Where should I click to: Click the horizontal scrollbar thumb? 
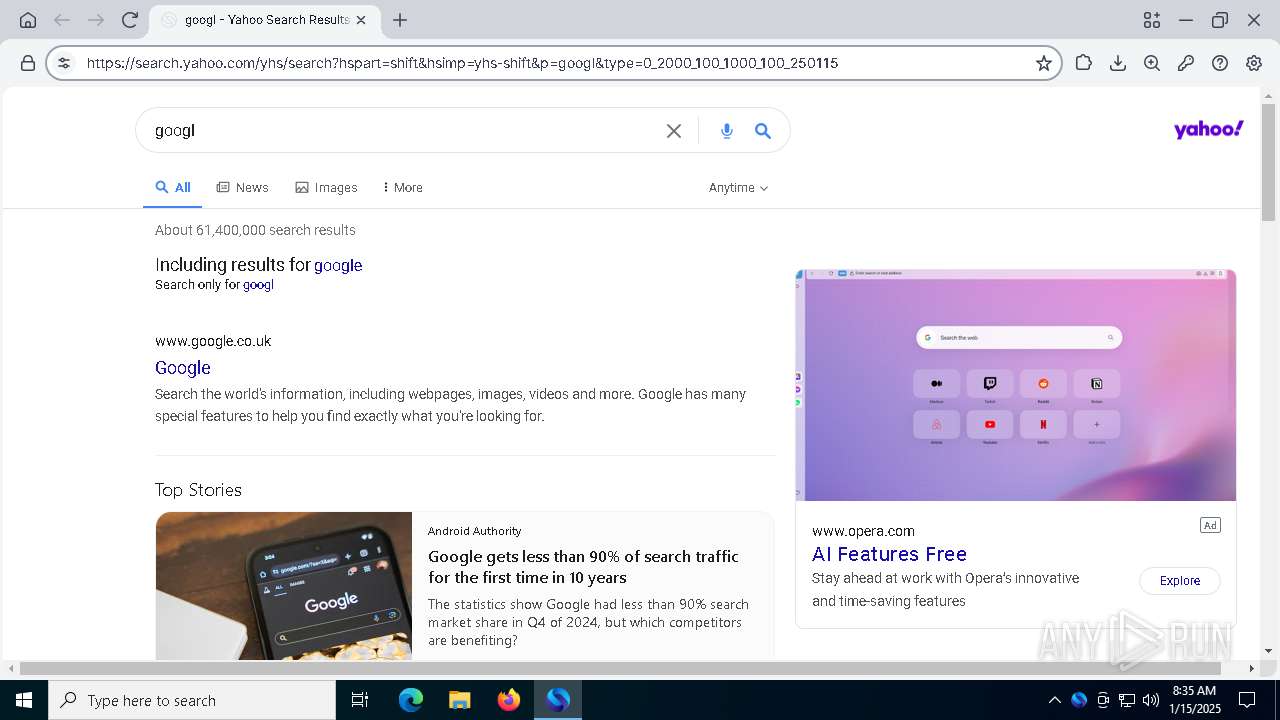pyautogui.click(x=620, y=668)
